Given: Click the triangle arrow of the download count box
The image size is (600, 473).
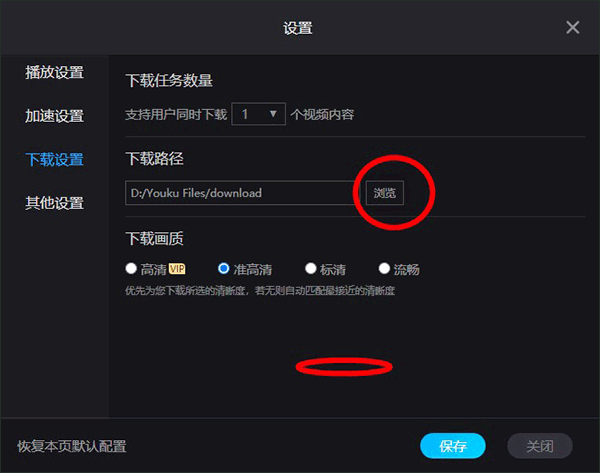Looking at the screenshot, I should [273, 114].
